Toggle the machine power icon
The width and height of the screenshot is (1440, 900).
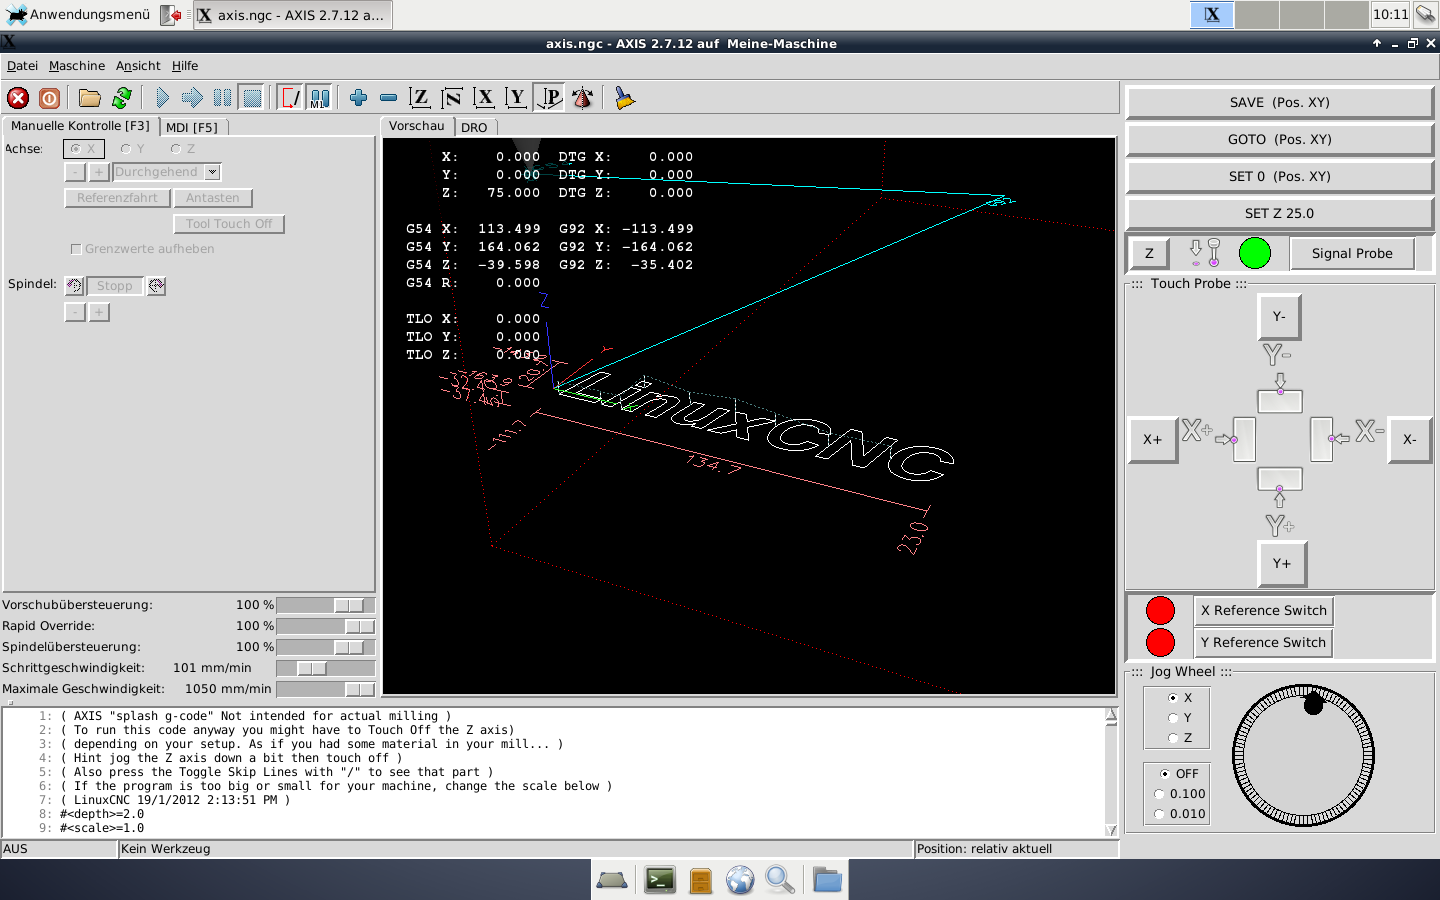(x=49, y=98)
